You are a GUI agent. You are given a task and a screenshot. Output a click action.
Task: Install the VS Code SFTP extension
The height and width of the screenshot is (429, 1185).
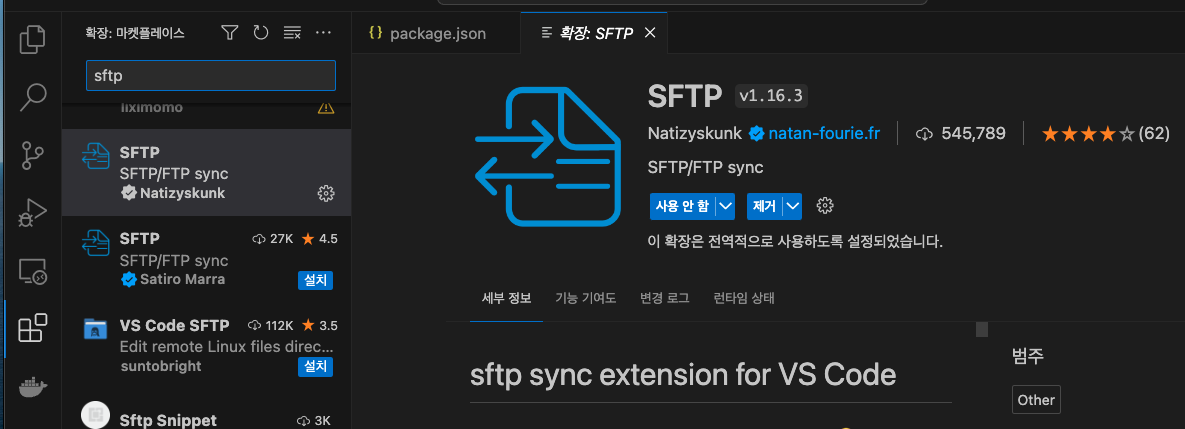315,366
